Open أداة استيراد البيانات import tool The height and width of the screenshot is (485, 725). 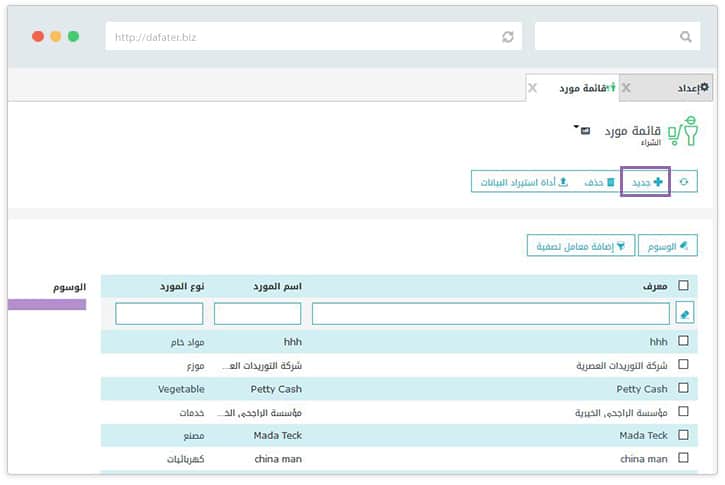(x=520, y=182)
